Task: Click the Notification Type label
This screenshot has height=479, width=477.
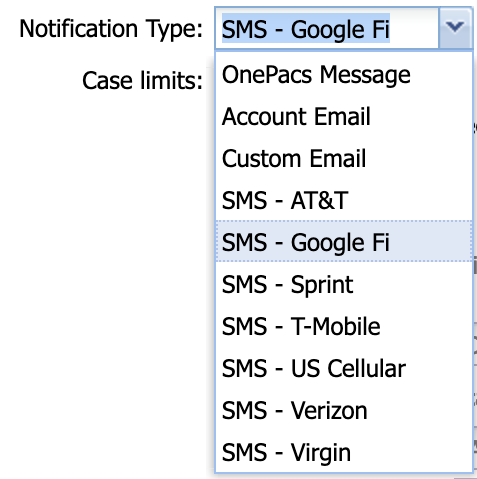Action: click(x=111, y=29)
